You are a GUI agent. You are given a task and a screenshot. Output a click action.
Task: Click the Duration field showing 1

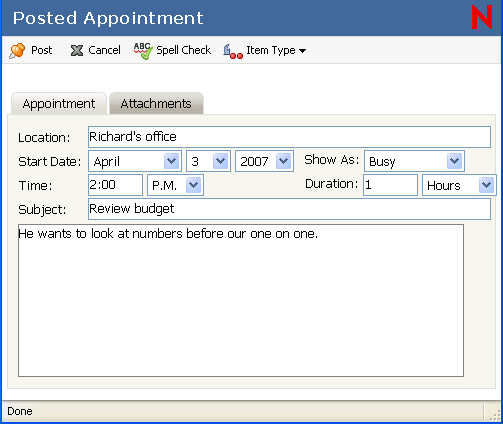390,185
